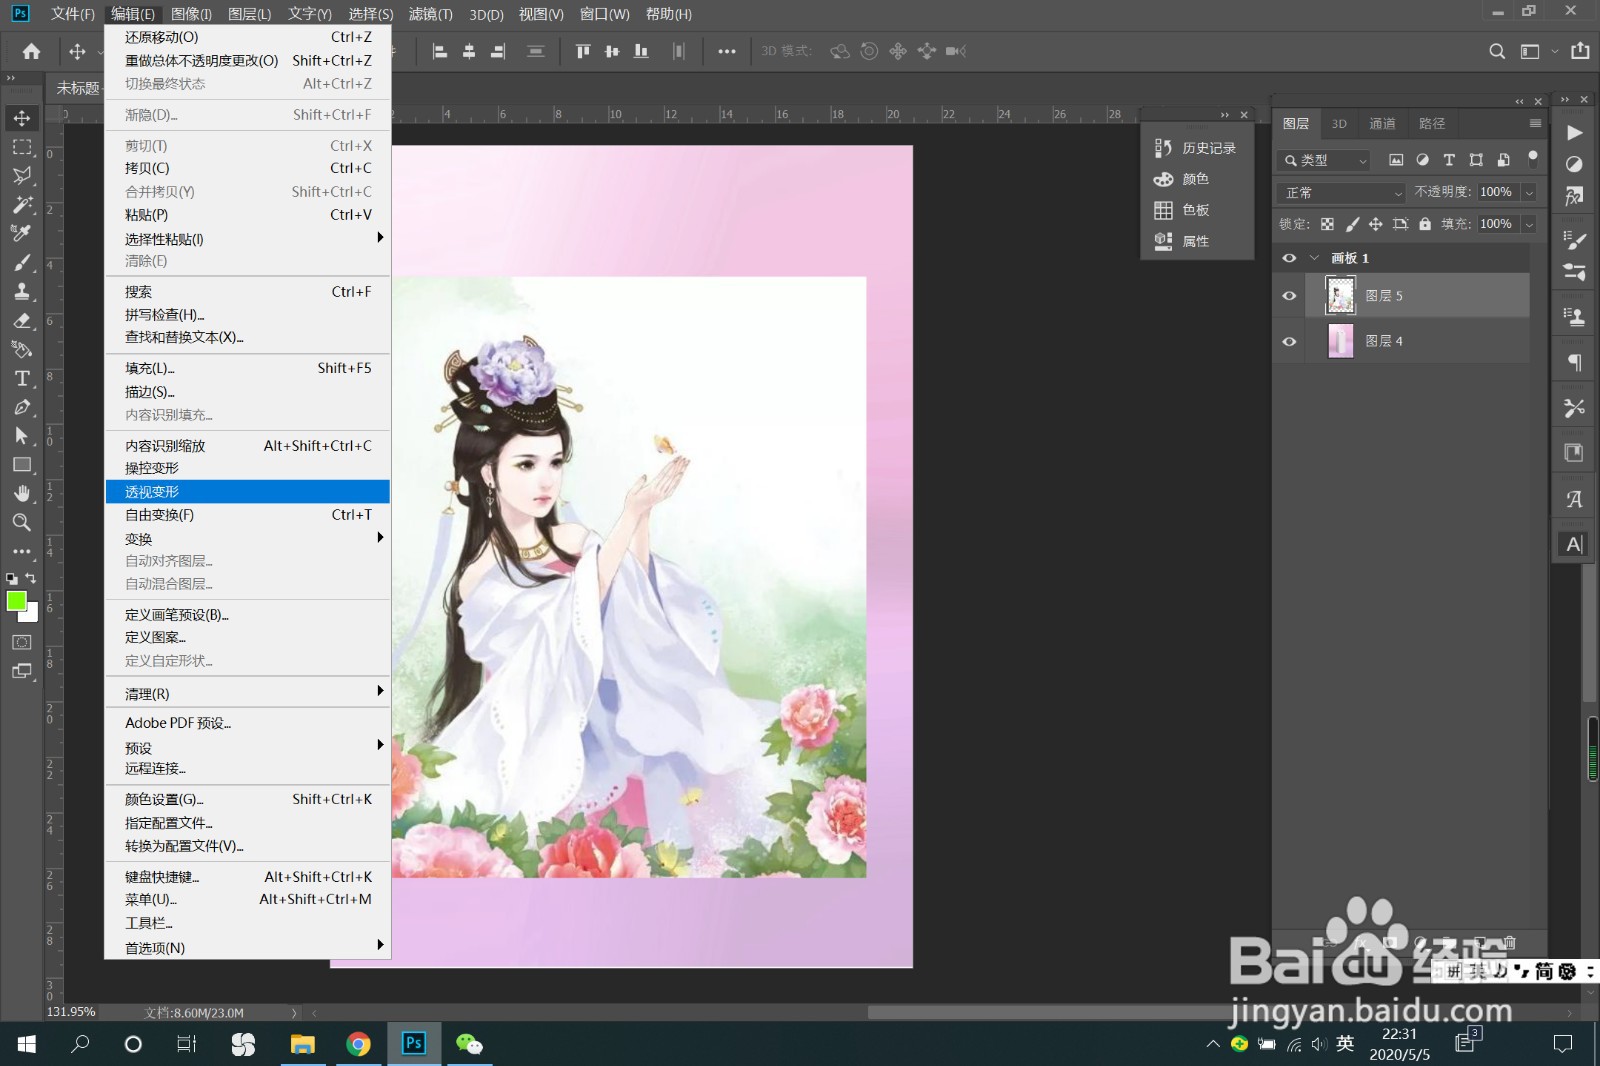Click the Actions play icon in right dock
Screen dimensions: 1600x1066
[1574, 133]
